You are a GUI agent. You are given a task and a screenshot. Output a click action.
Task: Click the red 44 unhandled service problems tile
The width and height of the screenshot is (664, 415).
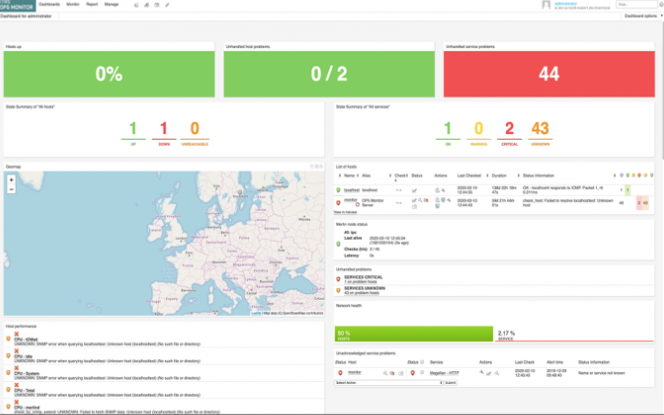tap(551, 73)
